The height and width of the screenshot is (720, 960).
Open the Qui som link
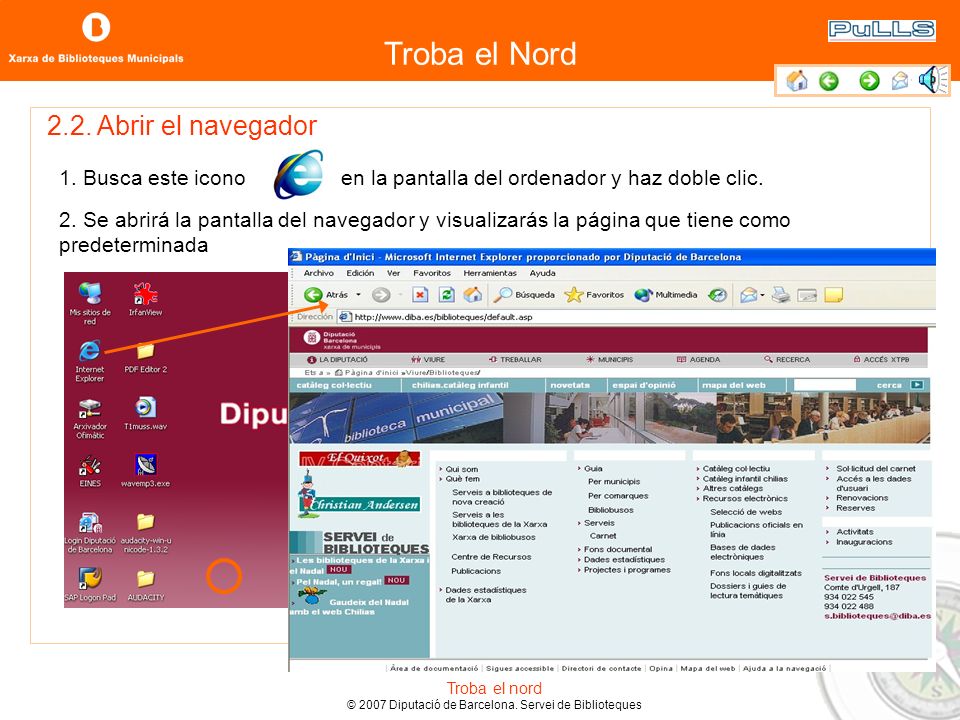(x=462, y=469)
